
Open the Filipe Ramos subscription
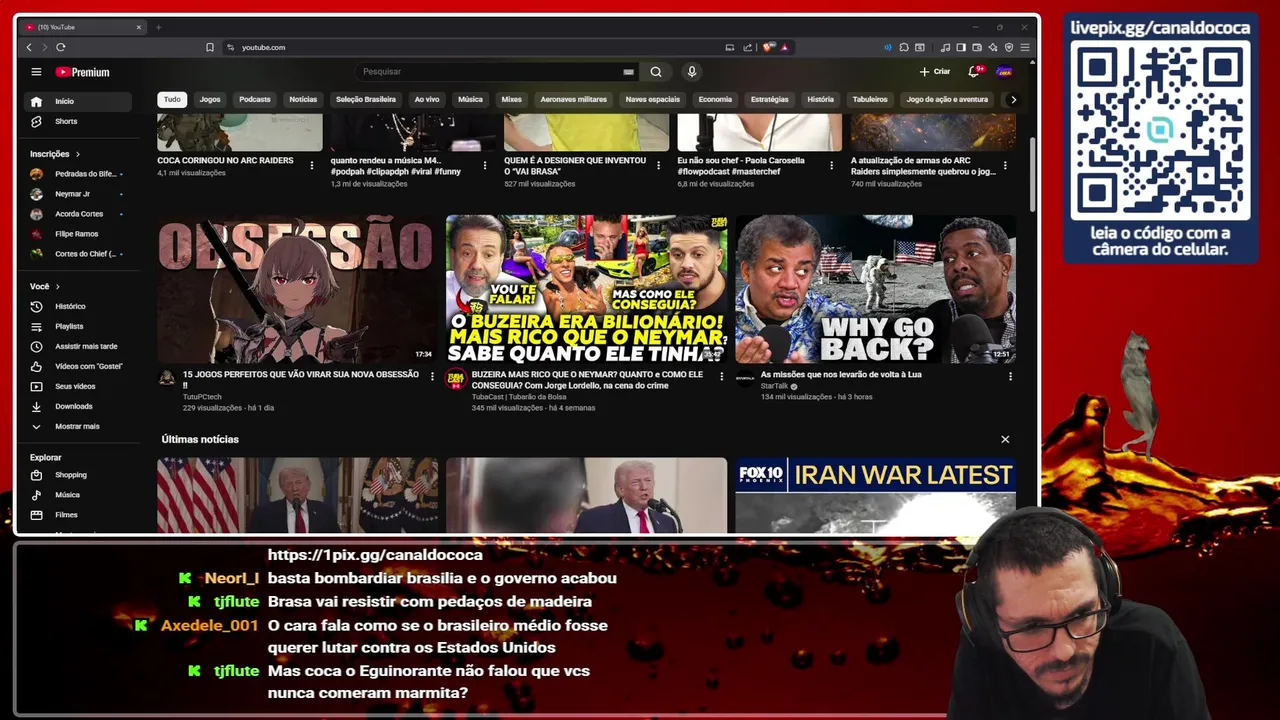coord(78,234)
